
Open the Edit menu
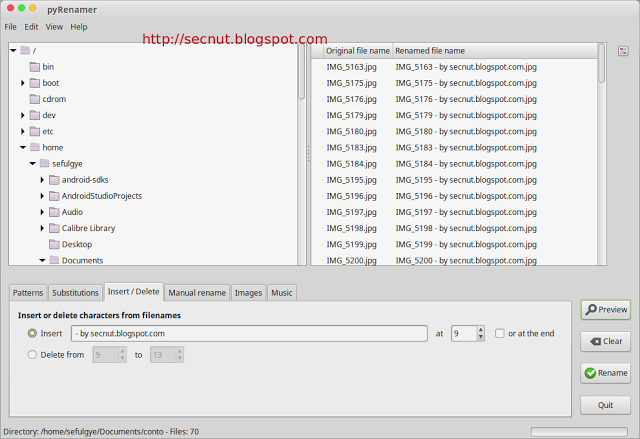point(31,27)
